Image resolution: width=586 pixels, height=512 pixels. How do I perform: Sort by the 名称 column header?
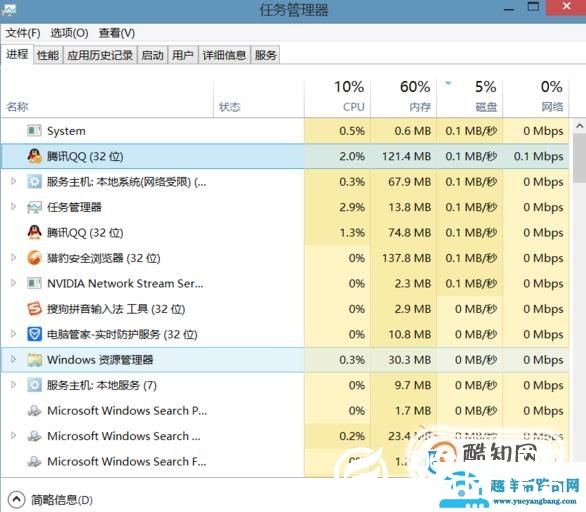pyautogui.click(x=107, y=98)
